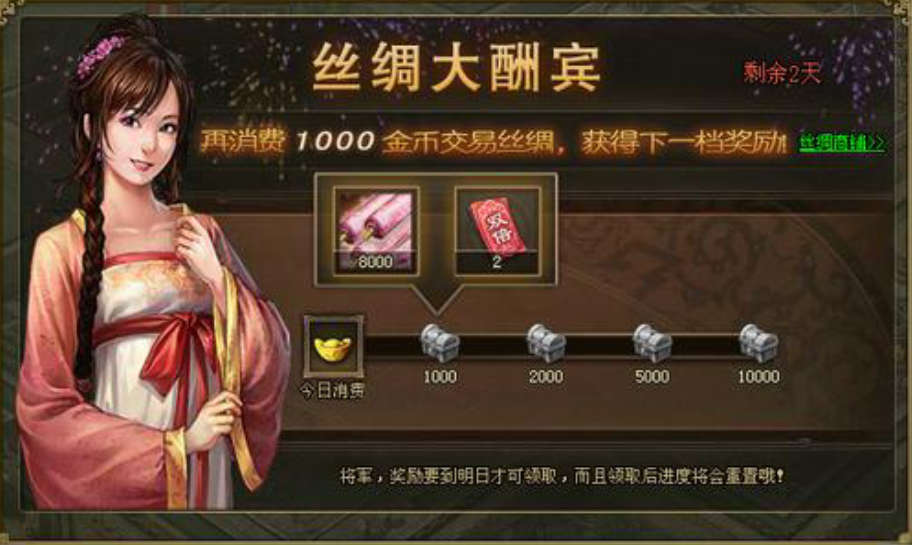Open the silver chest above 10000
This screenshot has width=912, height=545.
click(758, 343)
